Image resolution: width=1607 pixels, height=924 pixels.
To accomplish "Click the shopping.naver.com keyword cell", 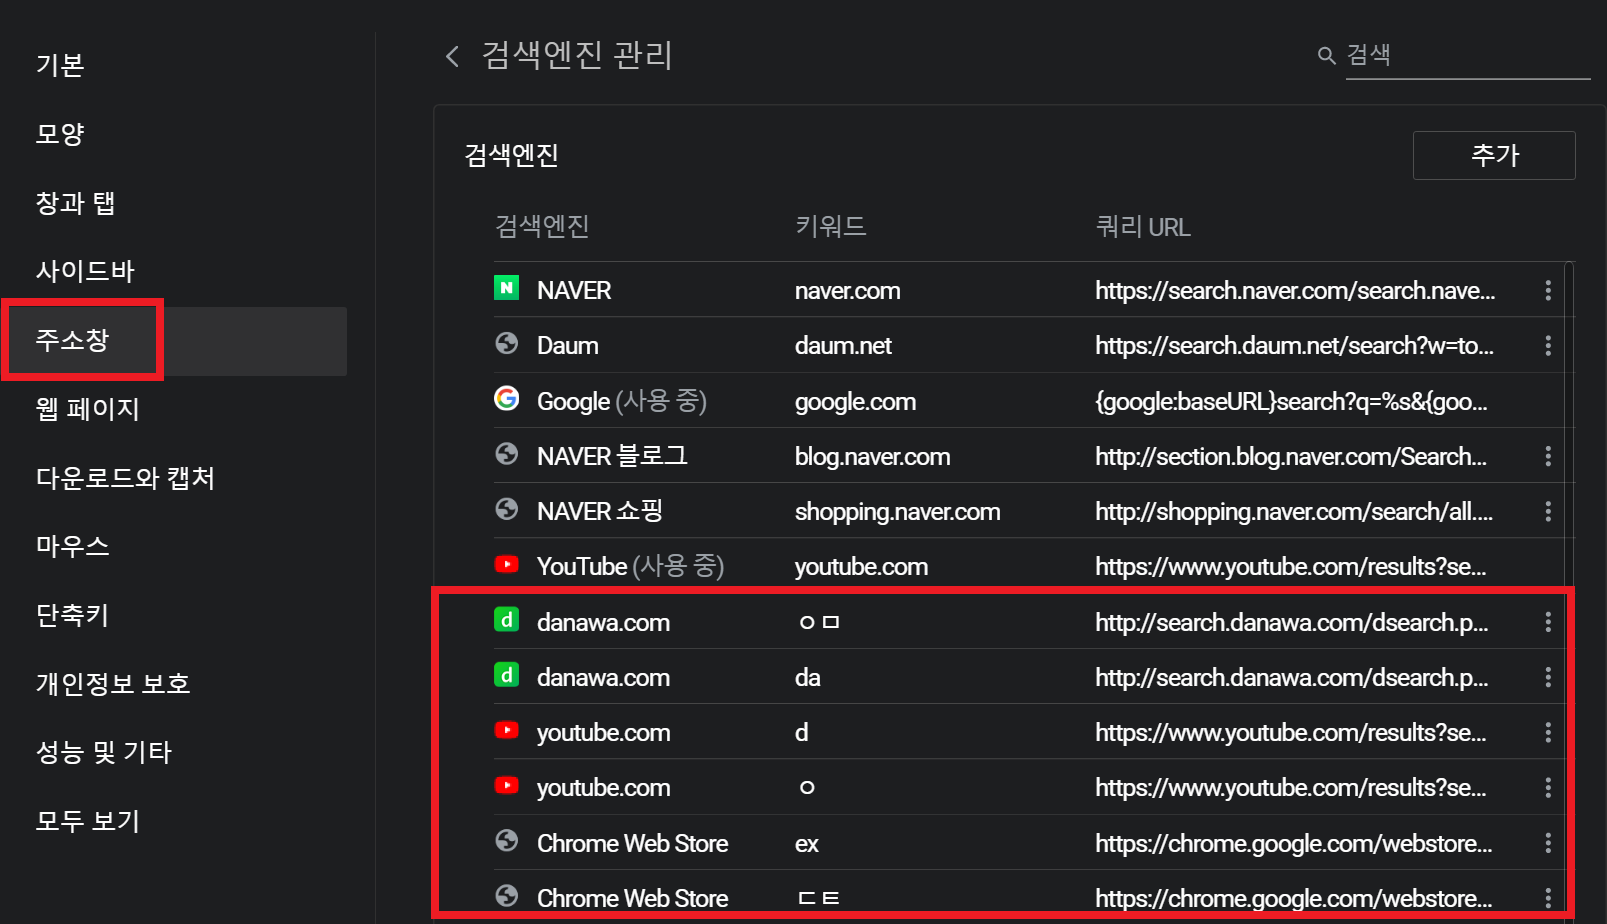I will point(898,511).
